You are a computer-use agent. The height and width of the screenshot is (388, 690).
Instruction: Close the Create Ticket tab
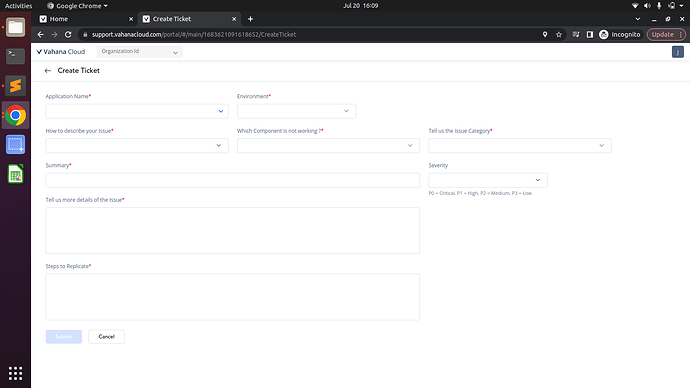[234, 19]
